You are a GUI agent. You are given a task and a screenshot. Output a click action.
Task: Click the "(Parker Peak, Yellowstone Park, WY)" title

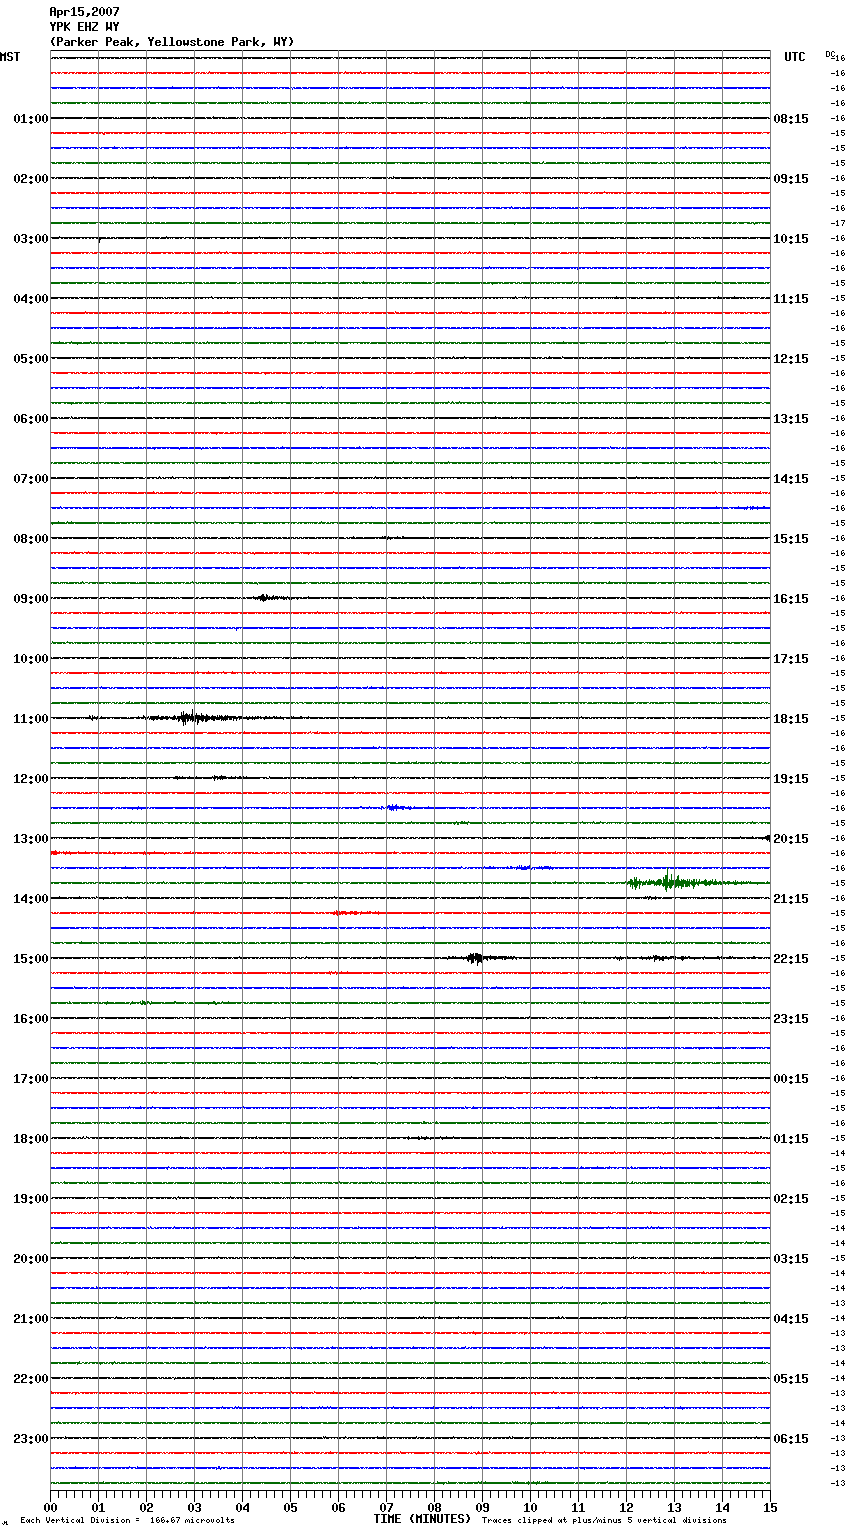click(172, 42)
